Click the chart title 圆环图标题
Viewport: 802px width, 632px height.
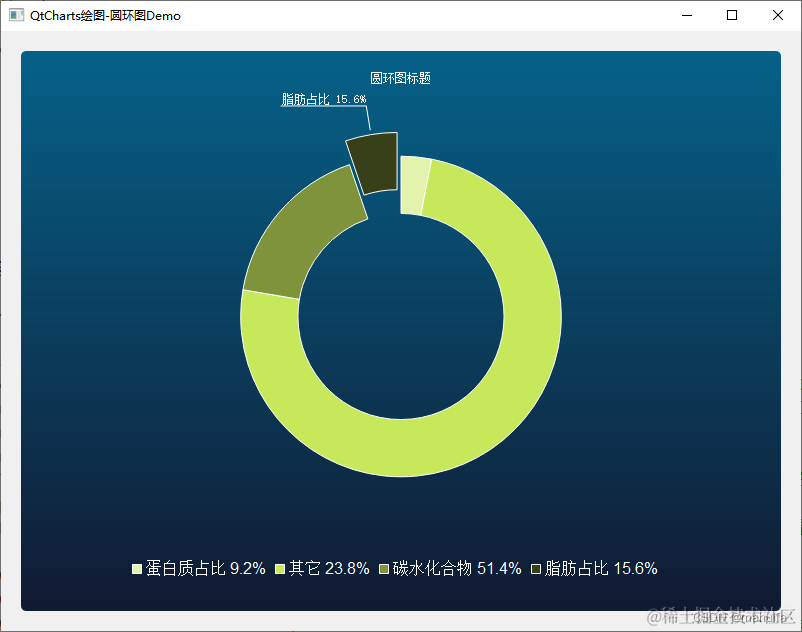400,78
